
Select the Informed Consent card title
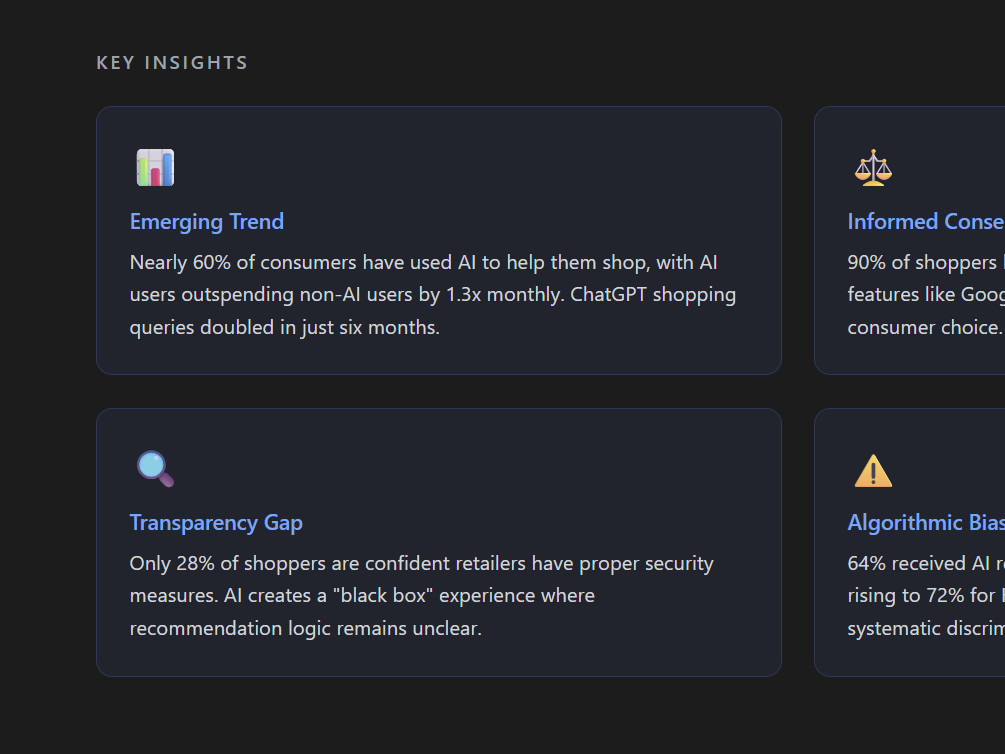coord(925,222)
